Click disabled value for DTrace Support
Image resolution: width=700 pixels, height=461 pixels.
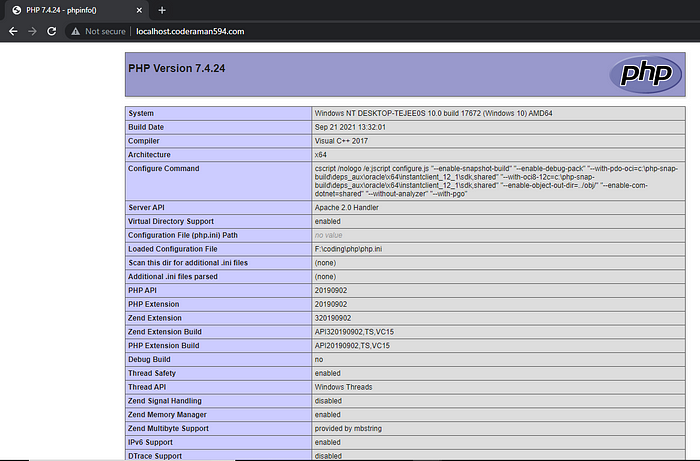click(328, 456)
